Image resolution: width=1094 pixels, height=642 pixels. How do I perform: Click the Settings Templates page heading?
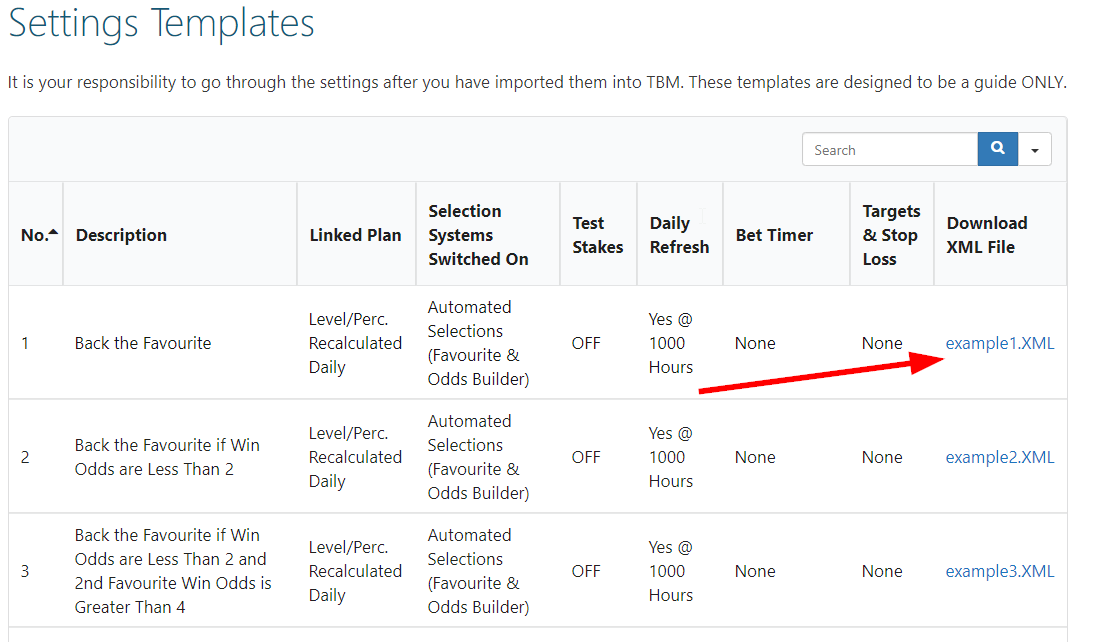tap(160, 24)
